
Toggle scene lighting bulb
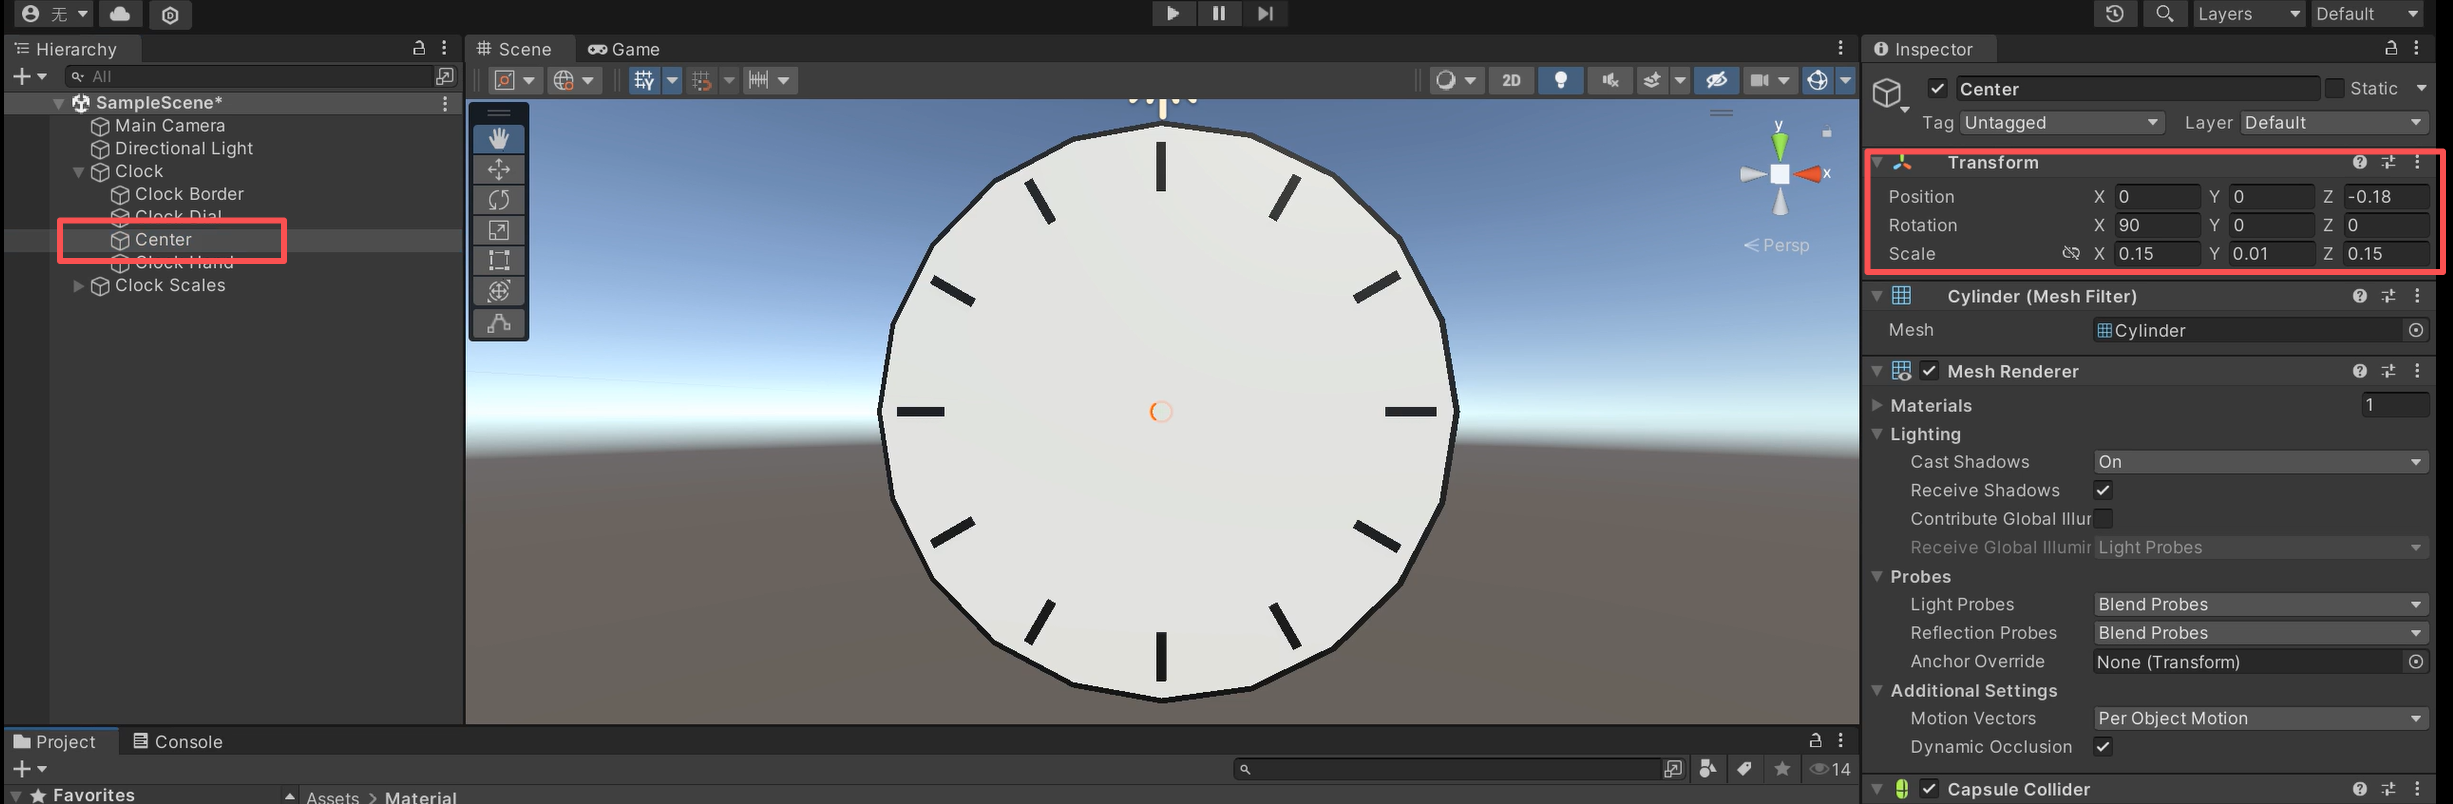1560,80
